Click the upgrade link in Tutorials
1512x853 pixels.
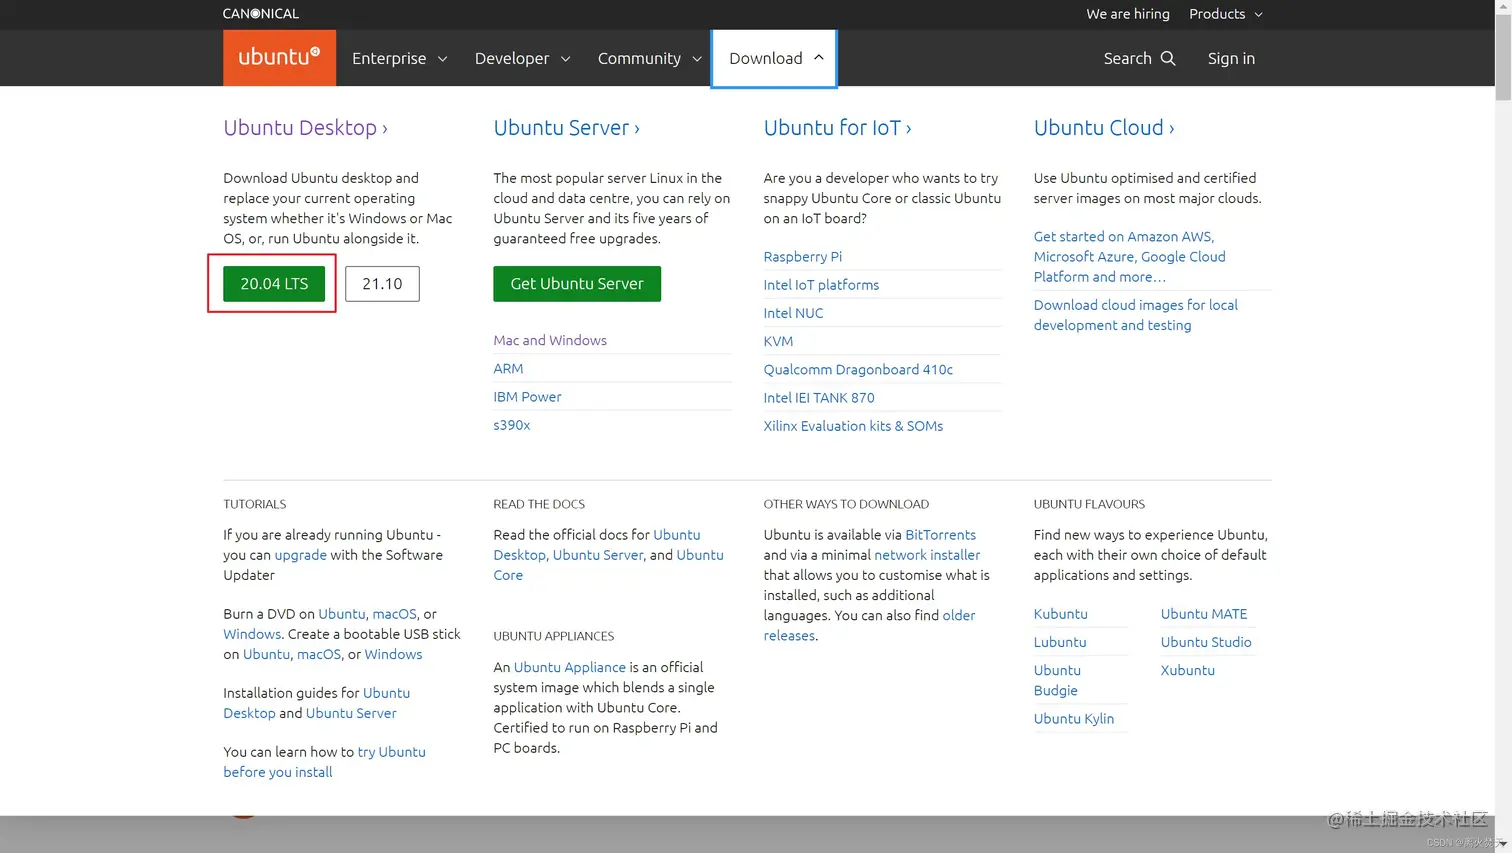[300, 555]
